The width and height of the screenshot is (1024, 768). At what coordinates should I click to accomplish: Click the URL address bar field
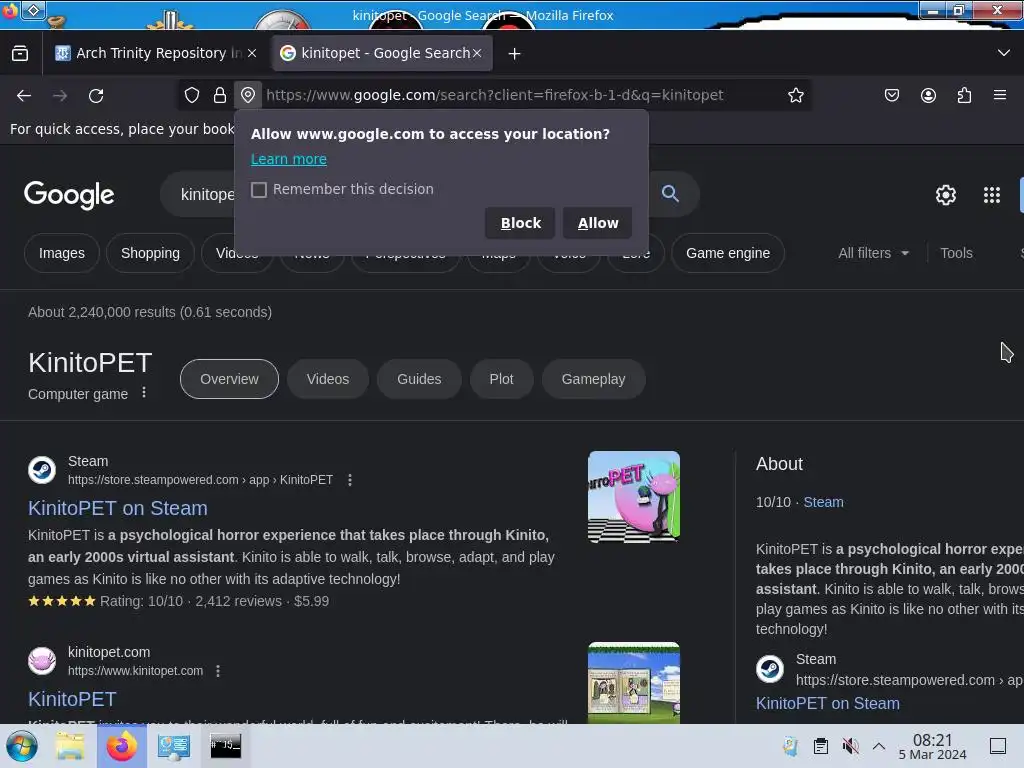pos(494,95)
